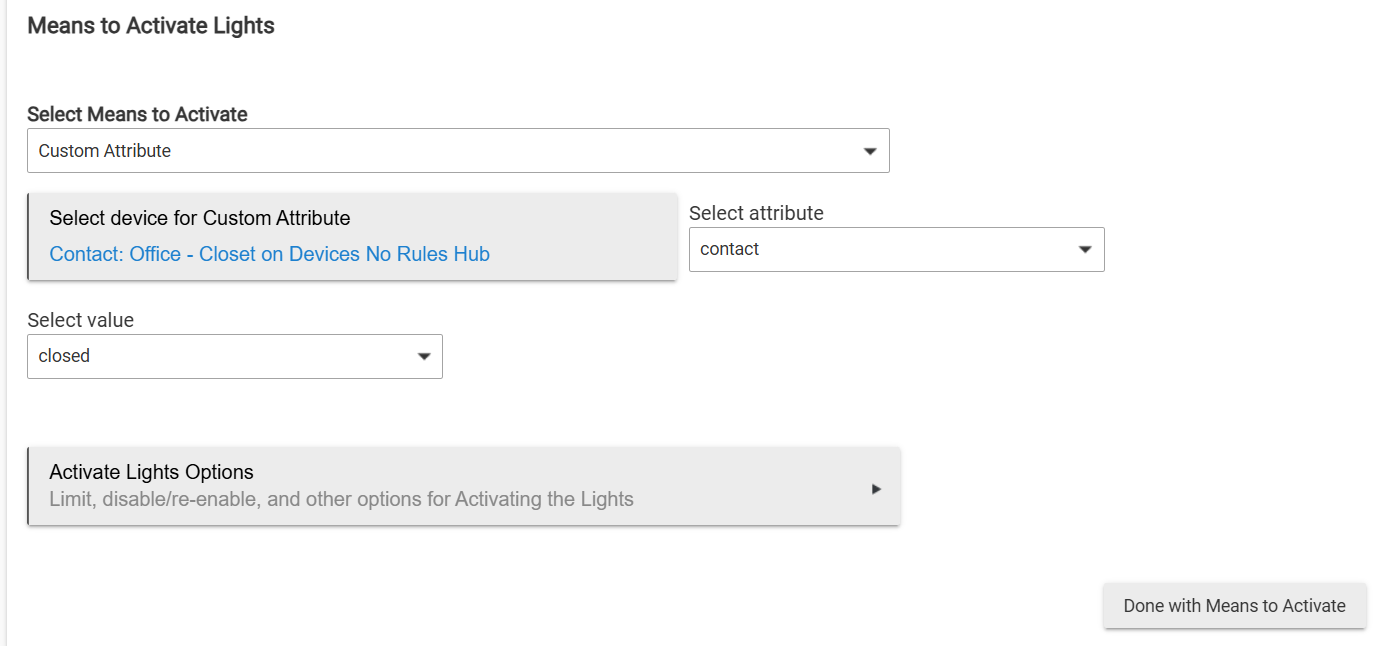Viewport: 1376px width, 646px height.
Task: Click the Select Means to Activate label
Action: 137,114
